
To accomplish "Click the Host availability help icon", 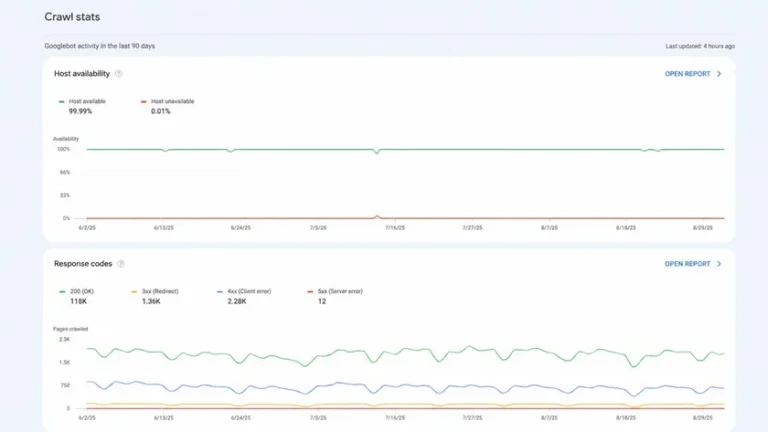I will (119, 74).
